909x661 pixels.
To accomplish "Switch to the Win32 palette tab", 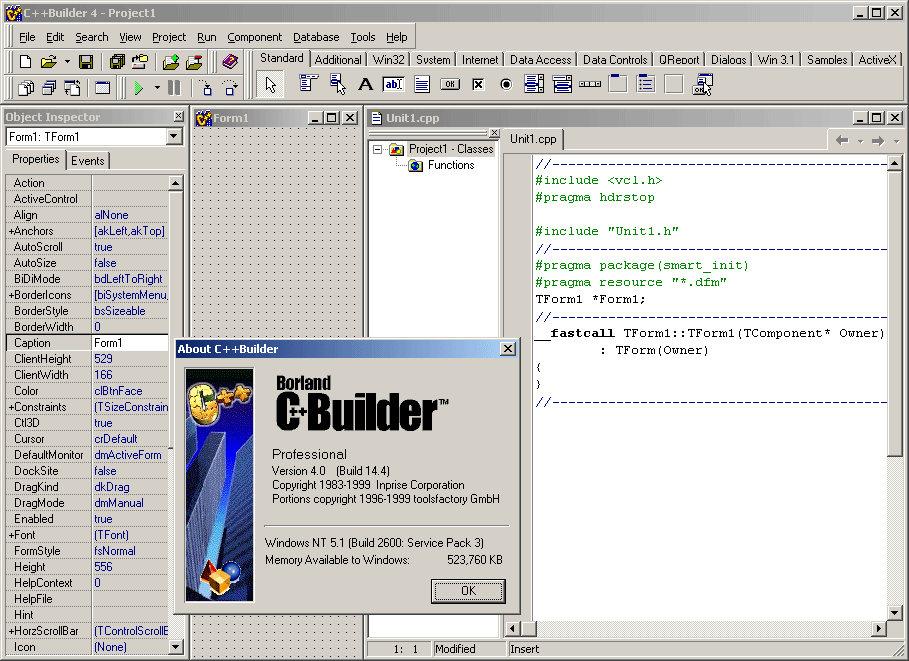I will (388, 60).
